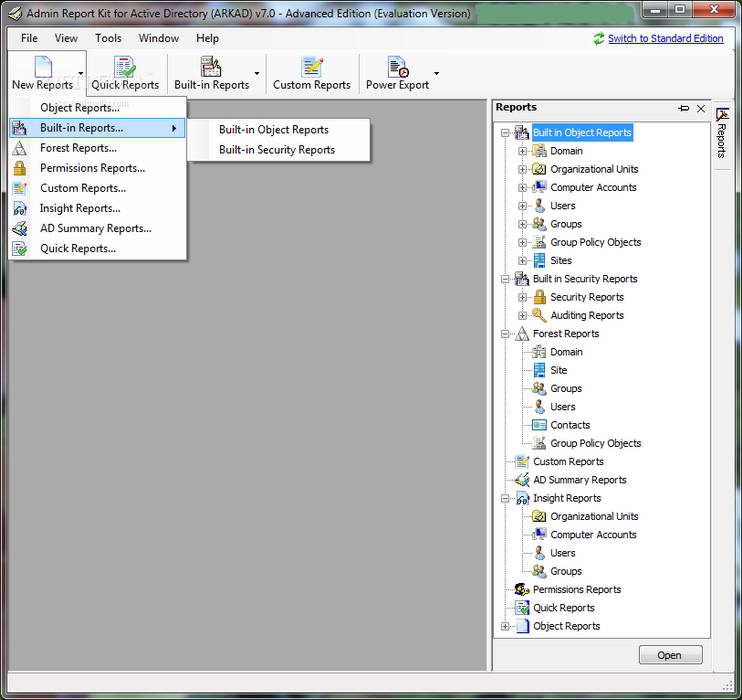Click the refresh icon beside Switch to Standard Edition
Viewport: 742px width, 700px height.
click(x=599, y=38)
